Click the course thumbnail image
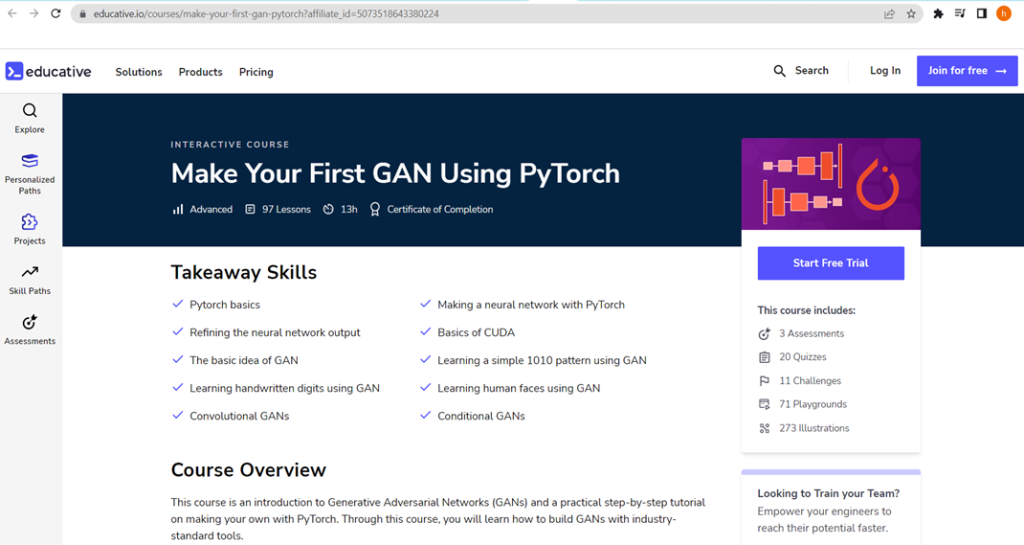 click(831, 184)
